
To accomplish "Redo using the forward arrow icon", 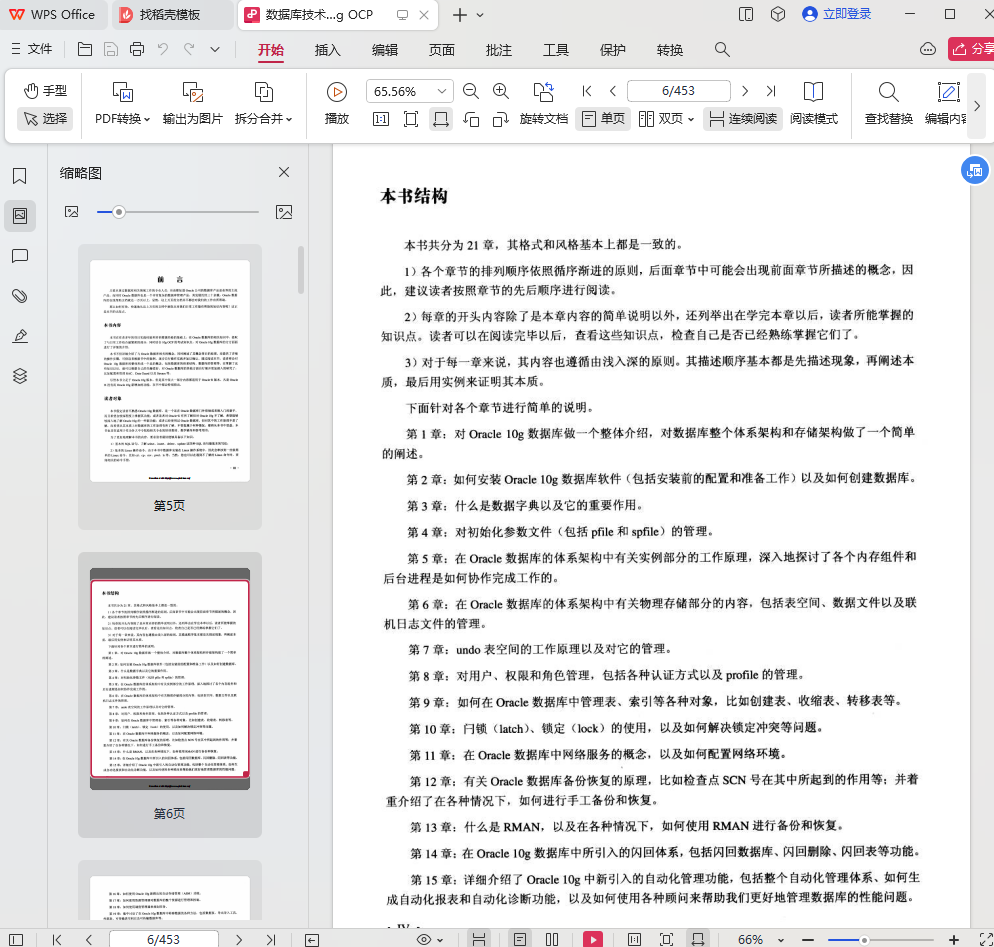I will (189, 49).
